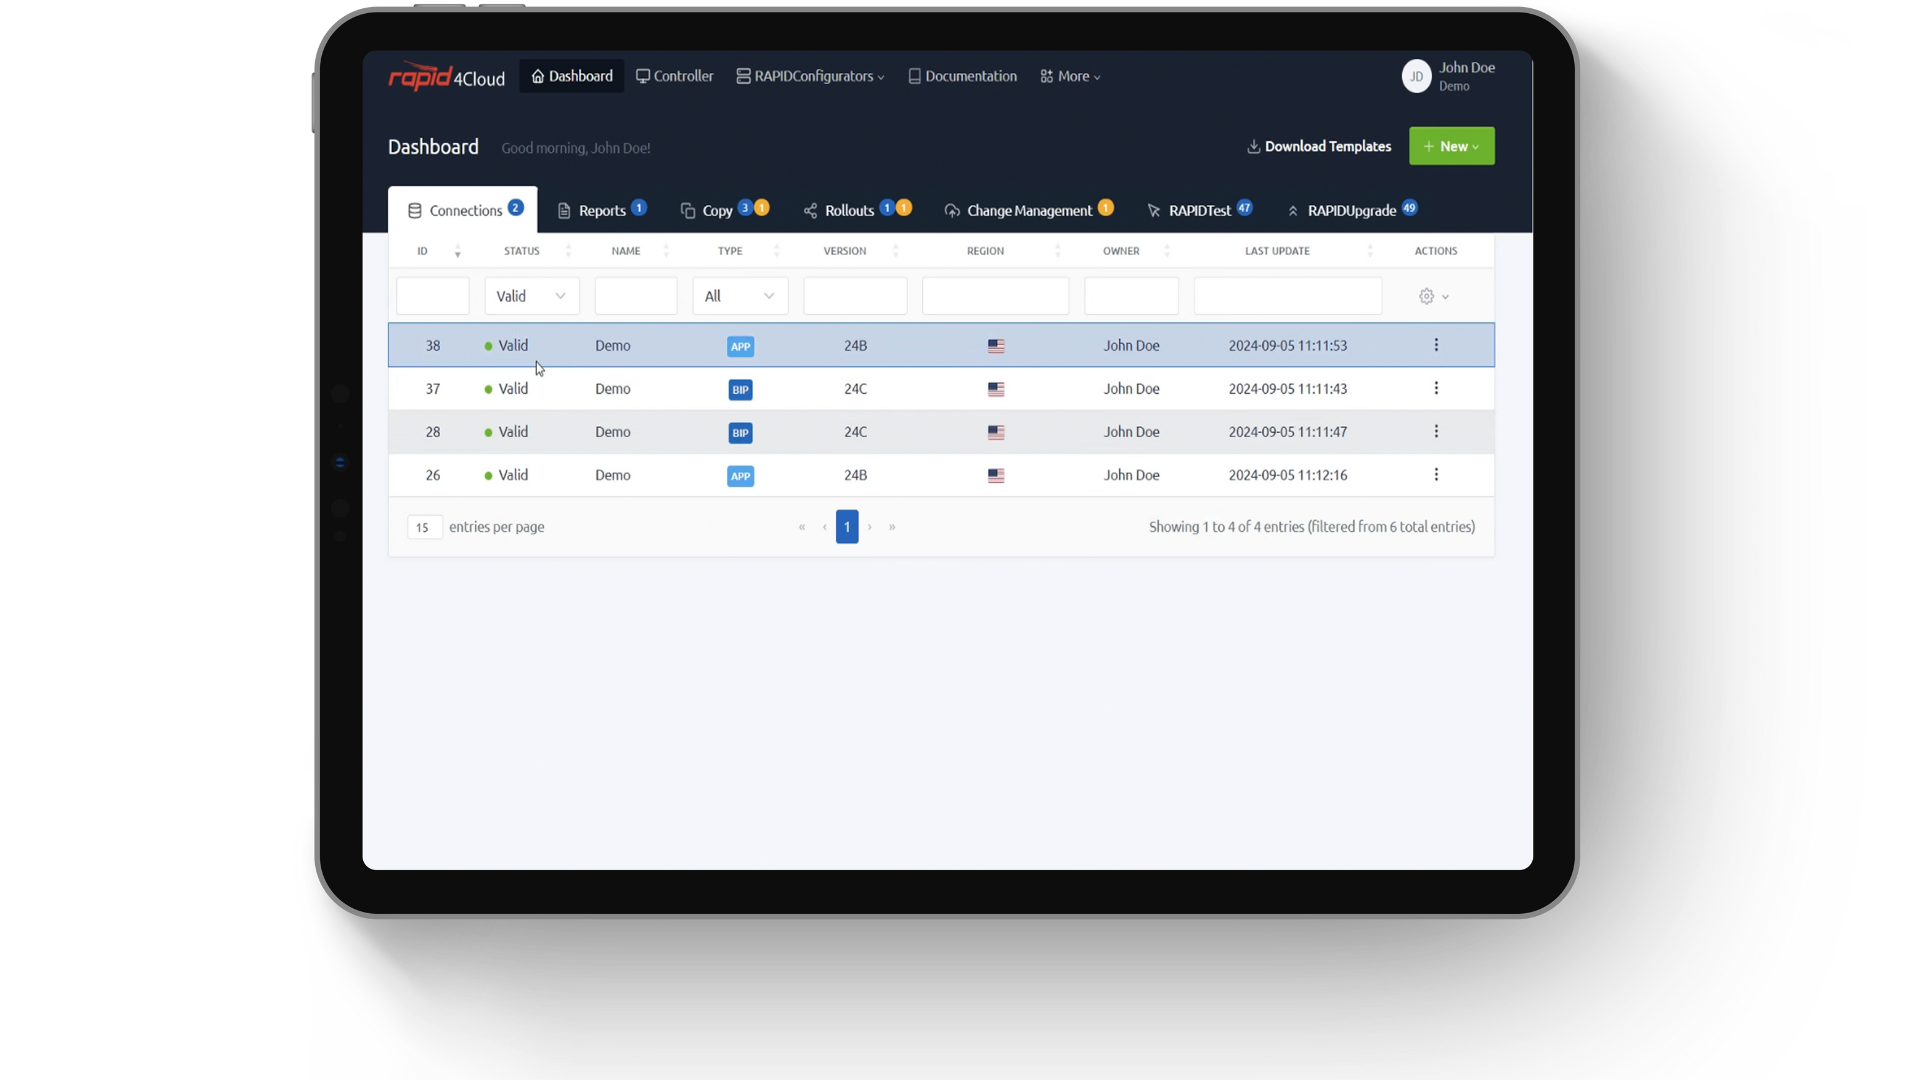1920x1080 pixels.
Task: Click the rapid4Cloud logo
Action: coord(446,76)
